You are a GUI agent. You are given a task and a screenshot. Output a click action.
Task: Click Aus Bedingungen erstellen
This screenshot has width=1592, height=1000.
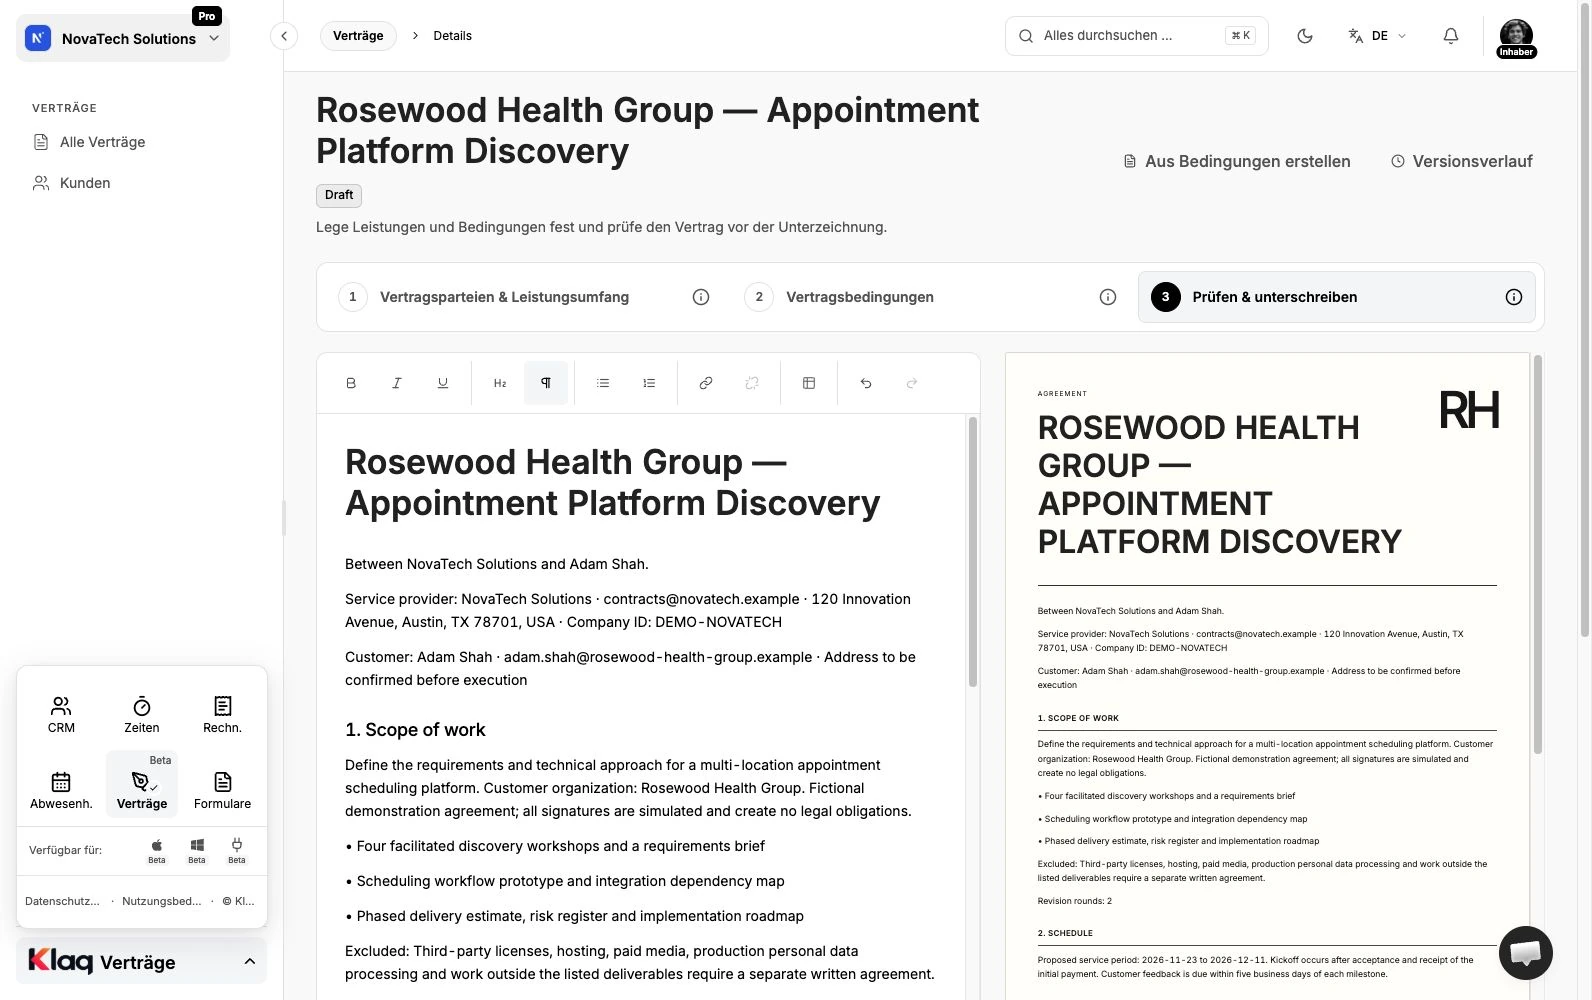click(x=1237, y=161)
